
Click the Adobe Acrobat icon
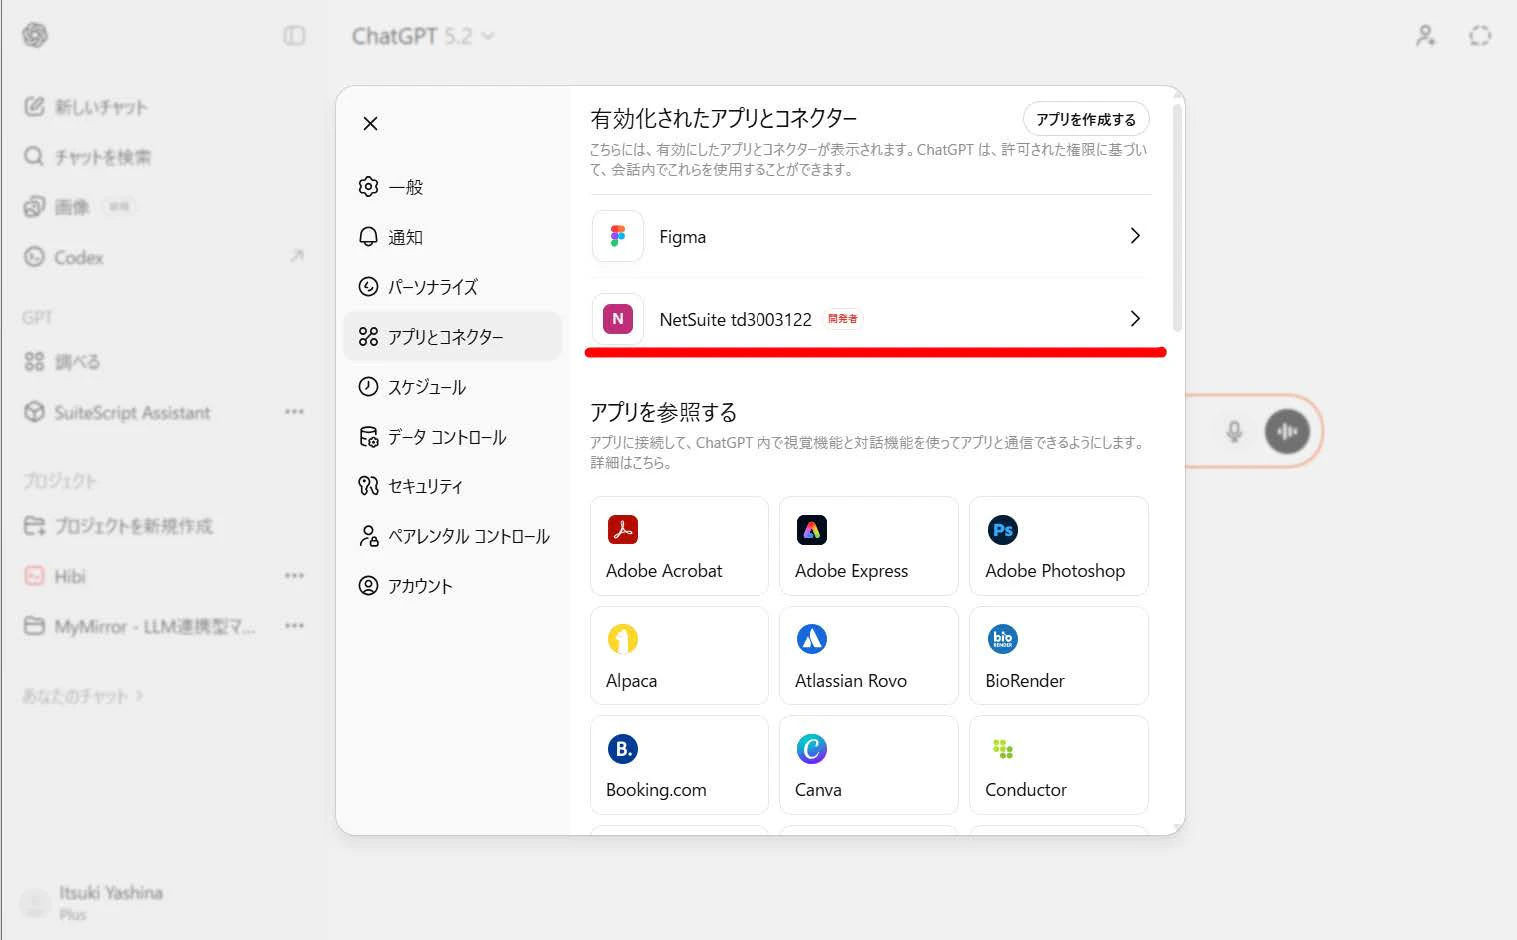pos(623,530)
